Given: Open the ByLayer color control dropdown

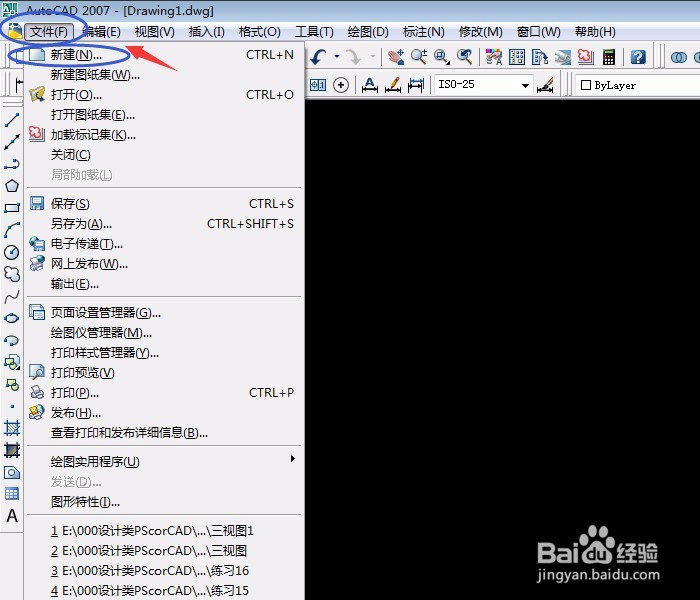Looking at the screenshot, I should [638, 85].
